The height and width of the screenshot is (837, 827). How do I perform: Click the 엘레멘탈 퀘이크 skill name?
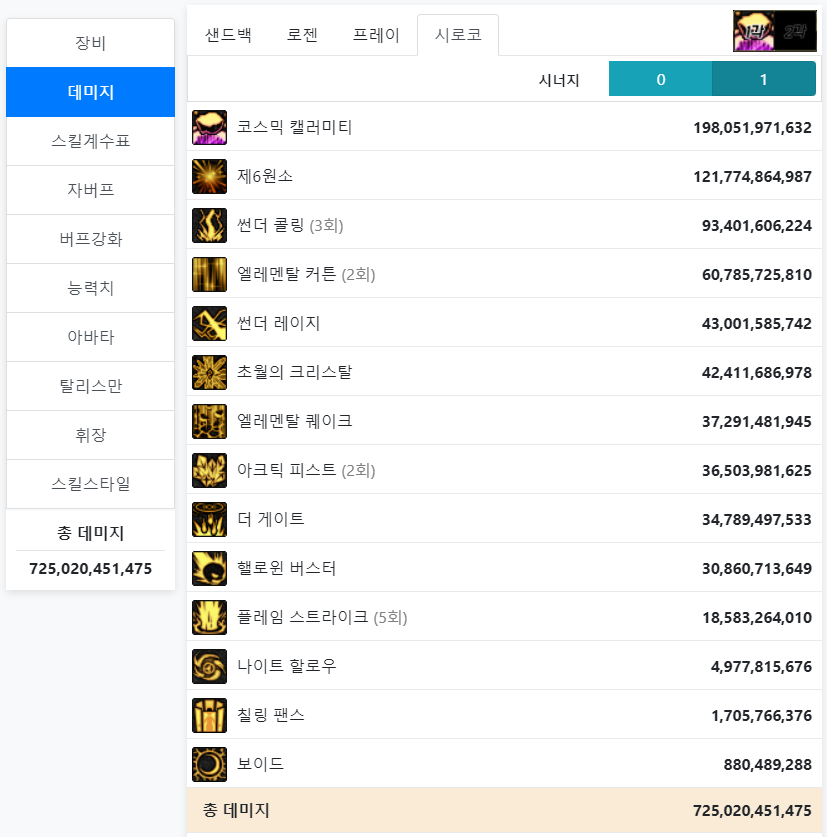click(x=294, y=421)
